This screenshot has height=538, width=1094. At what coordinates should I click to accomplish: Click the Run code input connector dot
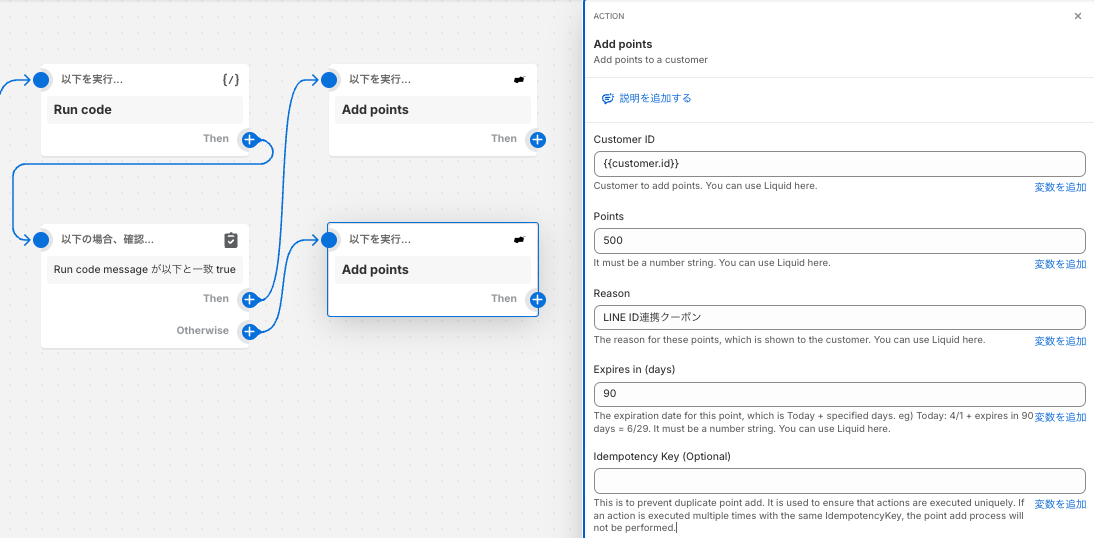(x=41, y=80)
